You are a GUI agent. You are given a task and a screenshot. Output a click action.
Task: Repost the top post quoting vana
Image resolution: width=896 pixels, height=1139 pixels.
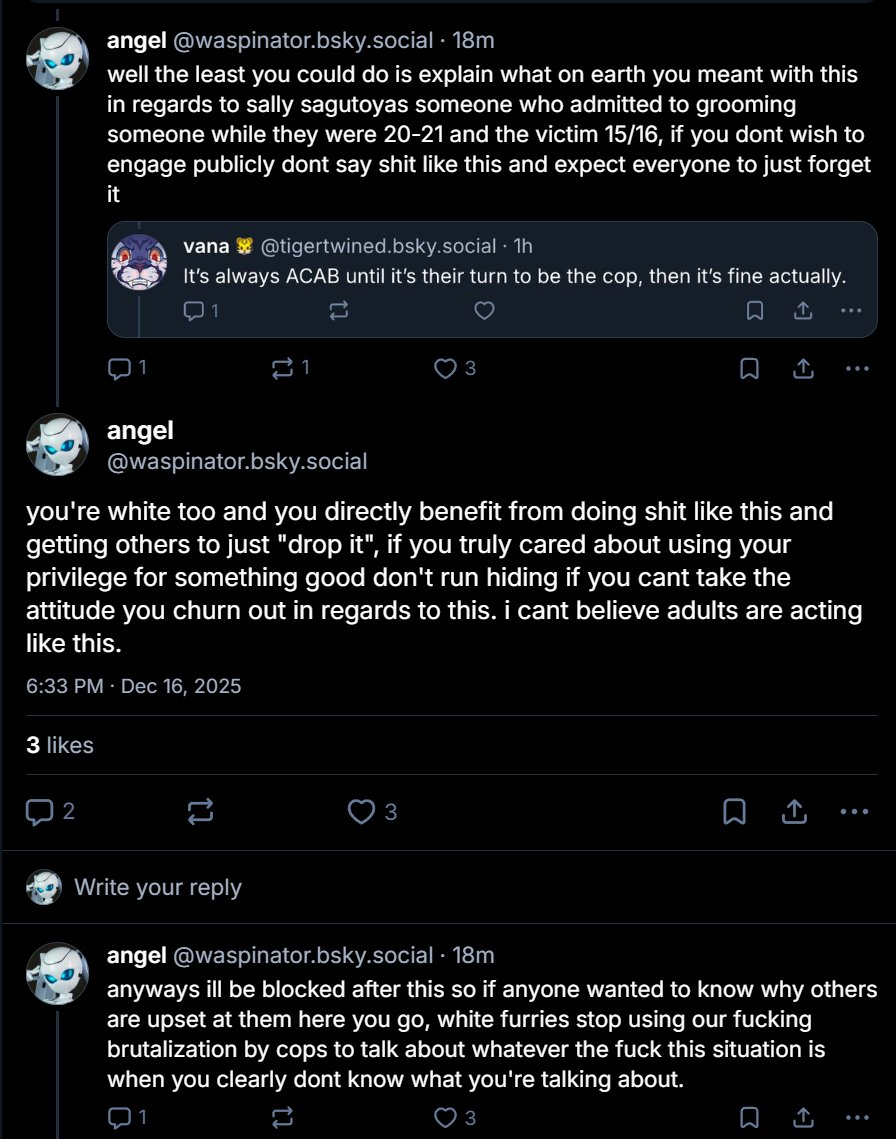(x=282, y=368)
